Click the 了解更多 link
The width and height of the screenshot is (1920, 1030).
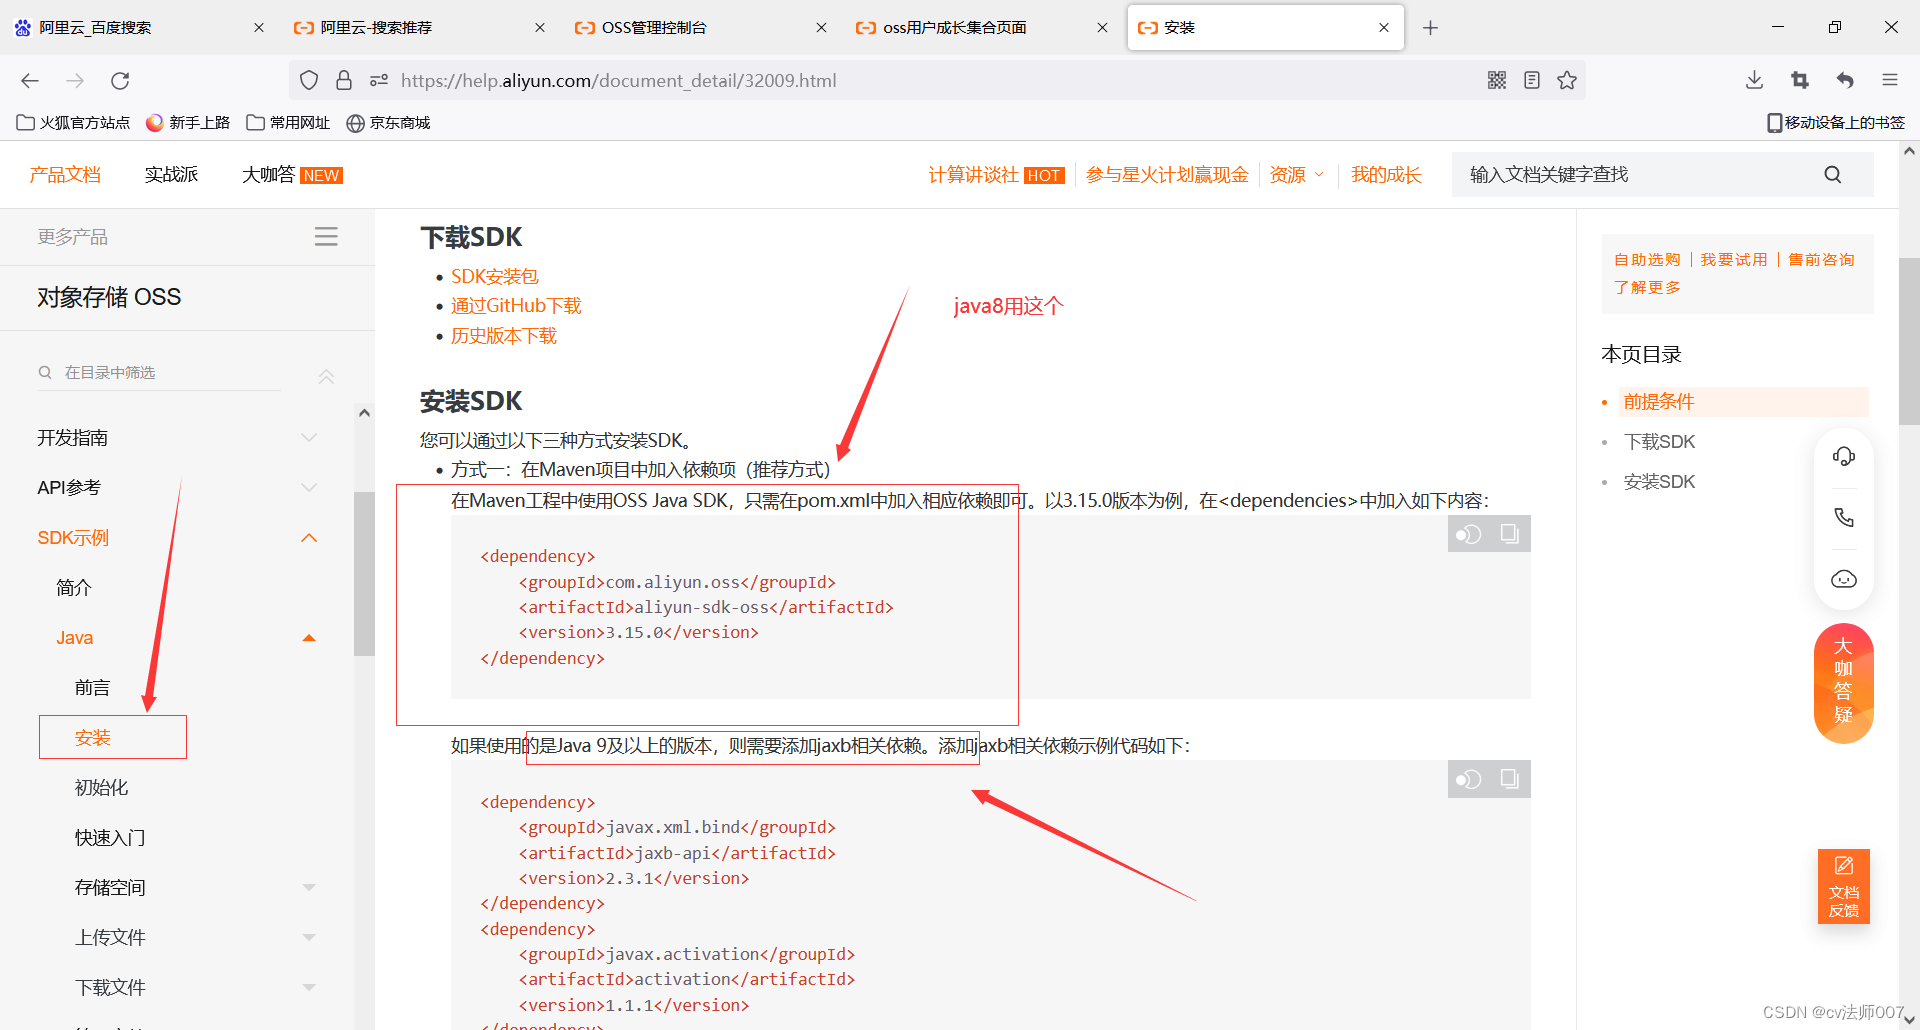[x=1647, y=287]
